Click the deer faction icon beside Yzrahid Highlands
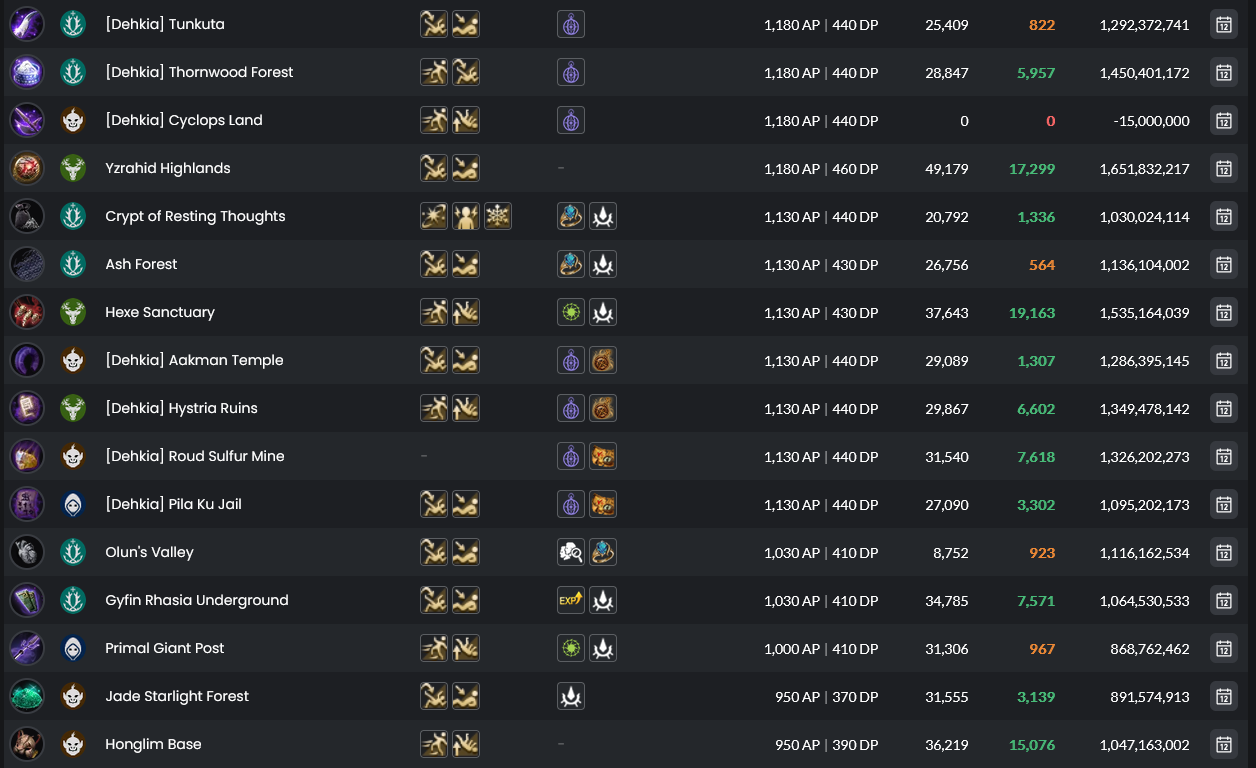The height and width of the screenshot is (768, 1256). click(73, 168)
